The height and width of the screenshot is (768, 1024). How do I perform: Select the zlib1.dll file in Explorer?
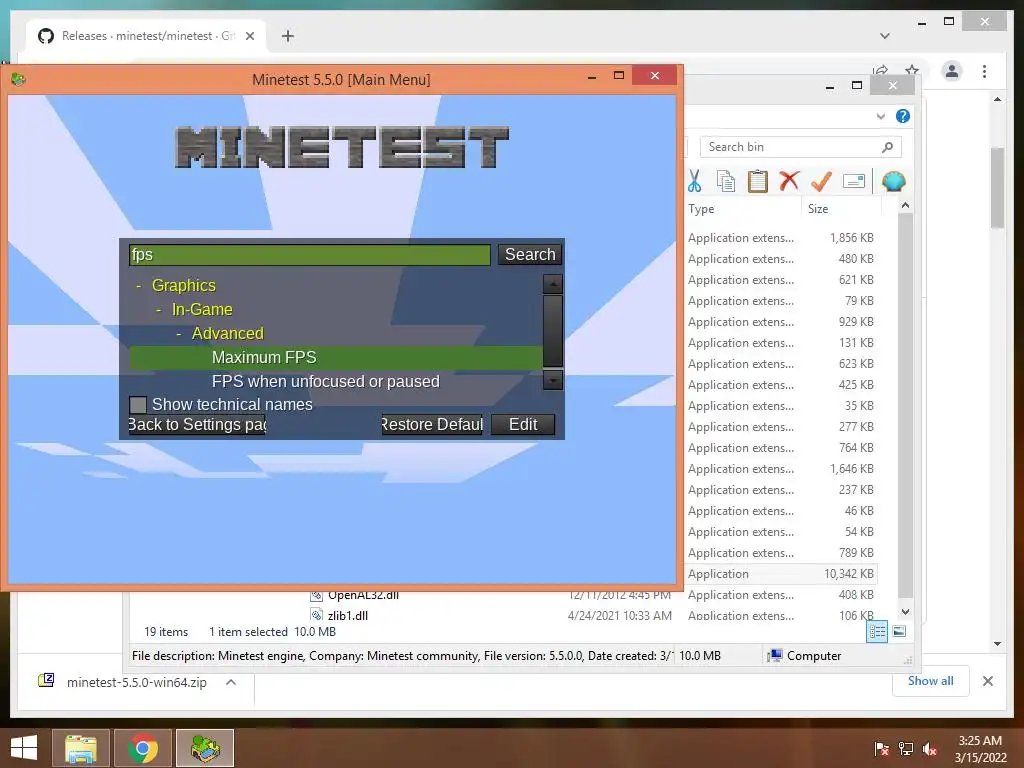347,615
